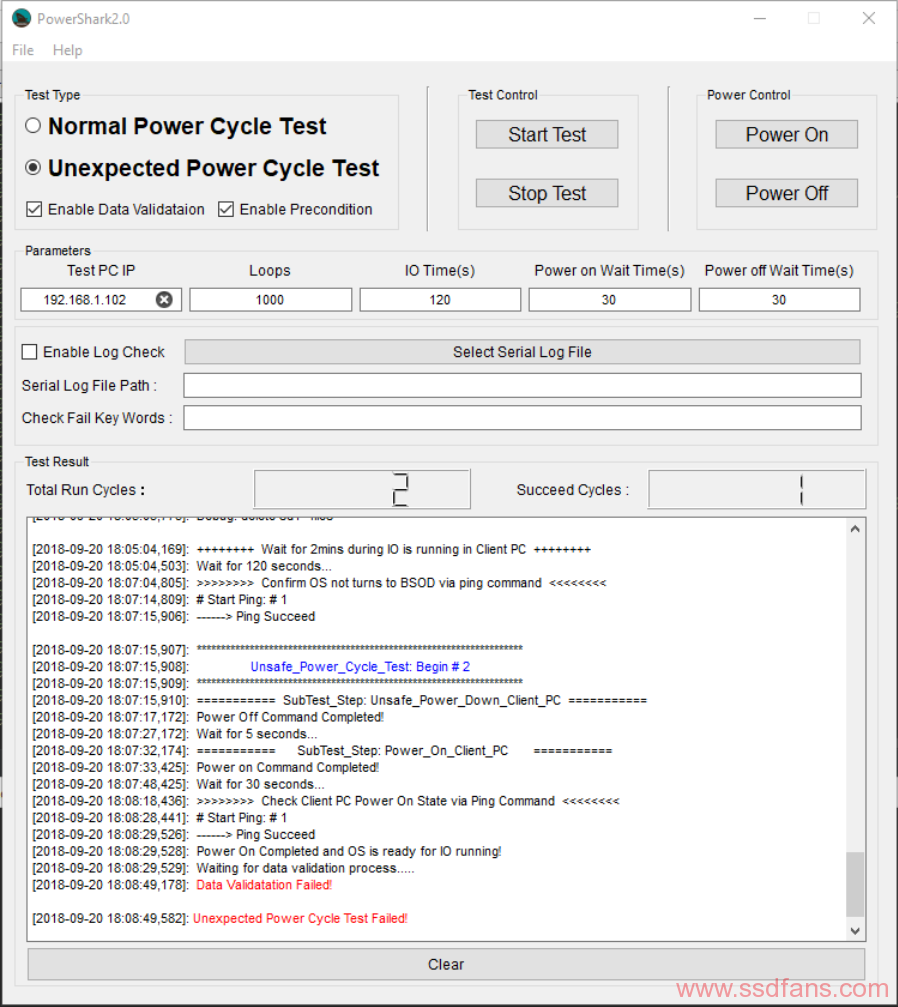
Task: Click the 'Wait for 120 seconds...' log line
Action: click(263, 566)
